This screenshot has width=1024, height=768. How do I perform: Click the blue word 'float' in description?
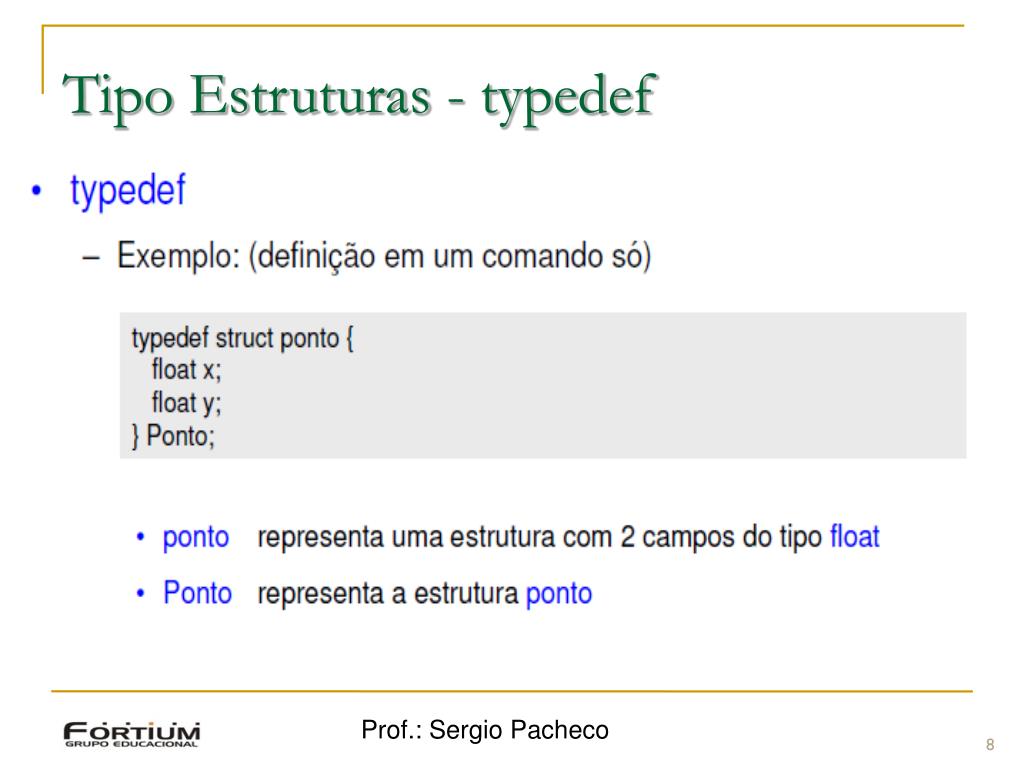(855, 536)
